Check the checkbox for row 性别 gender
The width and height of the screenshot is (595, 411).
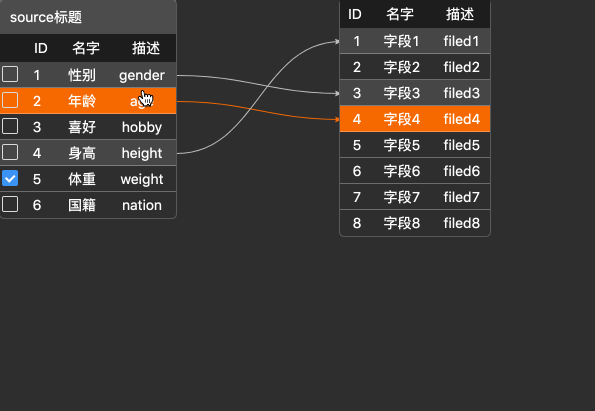coord(10,74)
